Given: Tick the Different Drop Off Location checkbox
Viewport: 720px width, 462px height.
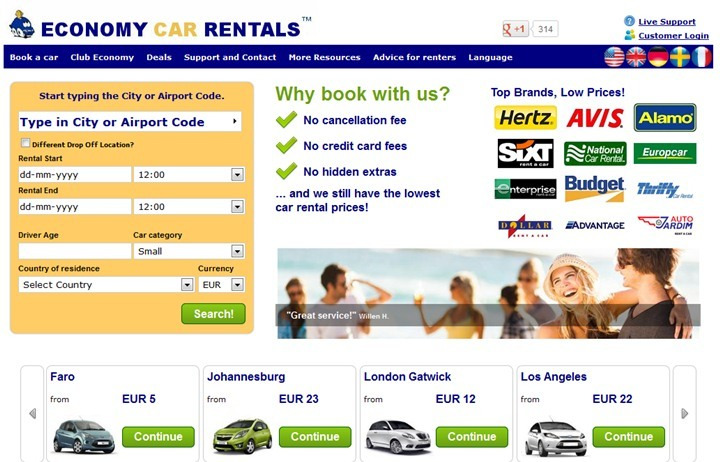Looking at the screenshot, I should pos(25,143).
